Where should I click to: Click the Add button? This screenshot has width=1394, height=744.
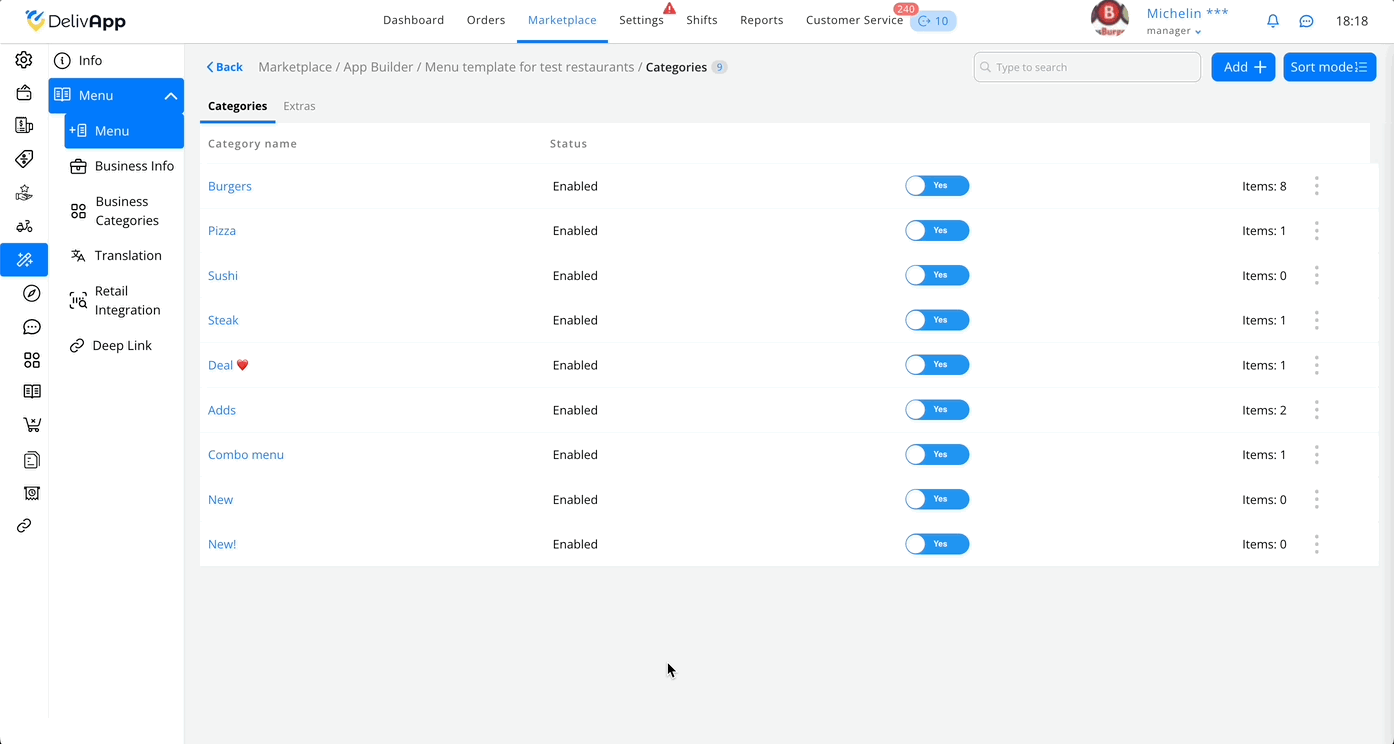point(1243,67)
